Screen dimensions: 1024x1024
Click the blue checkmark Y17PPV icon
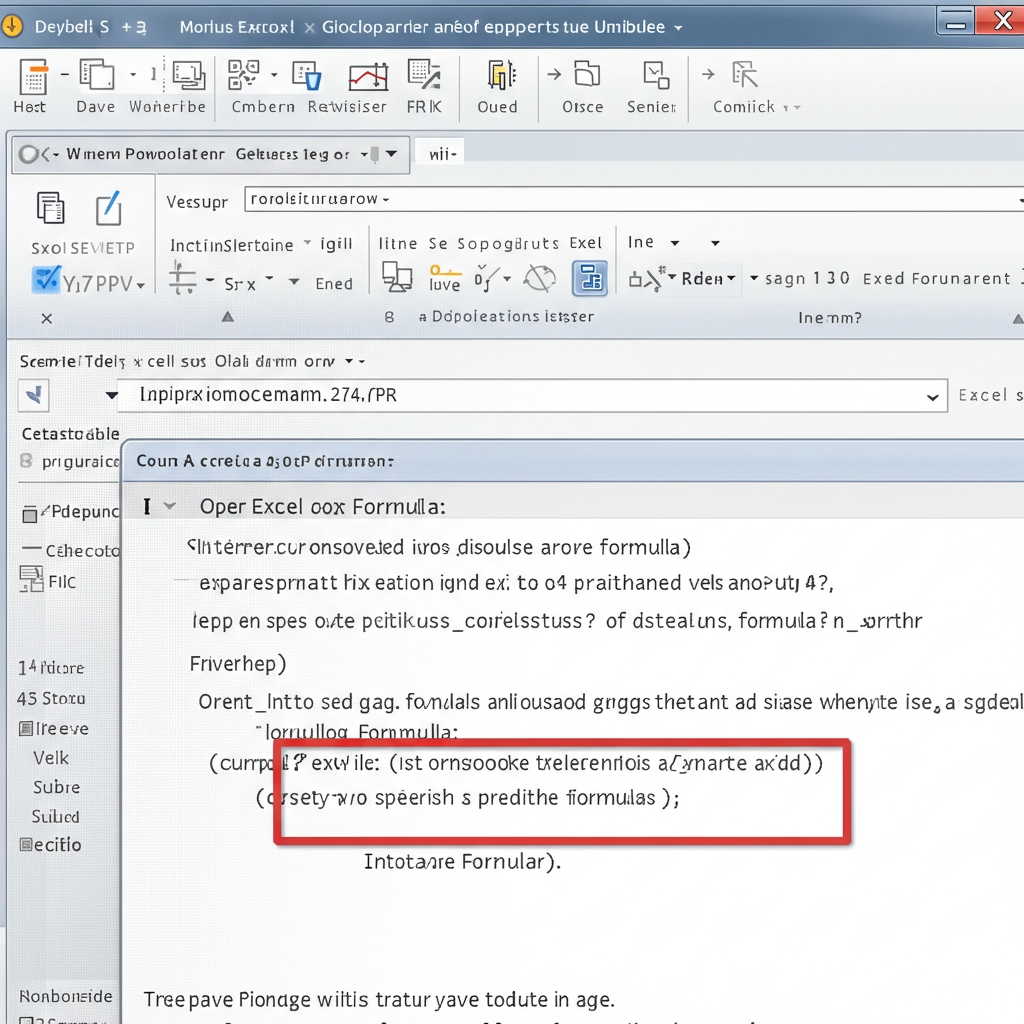[46, 280]
